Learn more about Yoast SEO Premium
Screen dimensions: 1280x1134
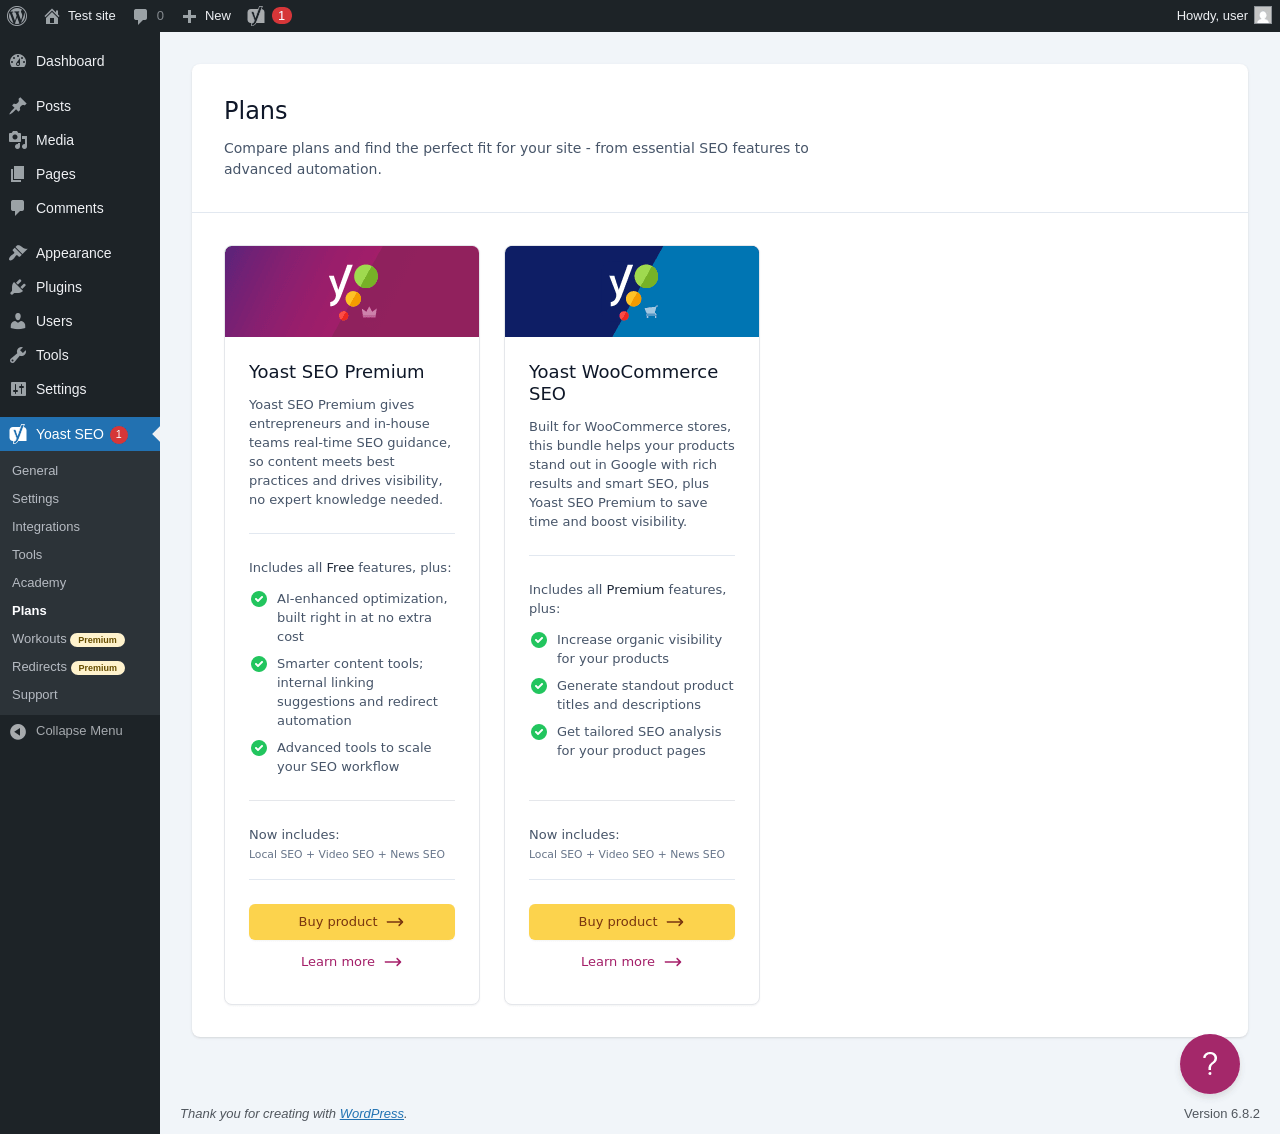tap(352, 962)
